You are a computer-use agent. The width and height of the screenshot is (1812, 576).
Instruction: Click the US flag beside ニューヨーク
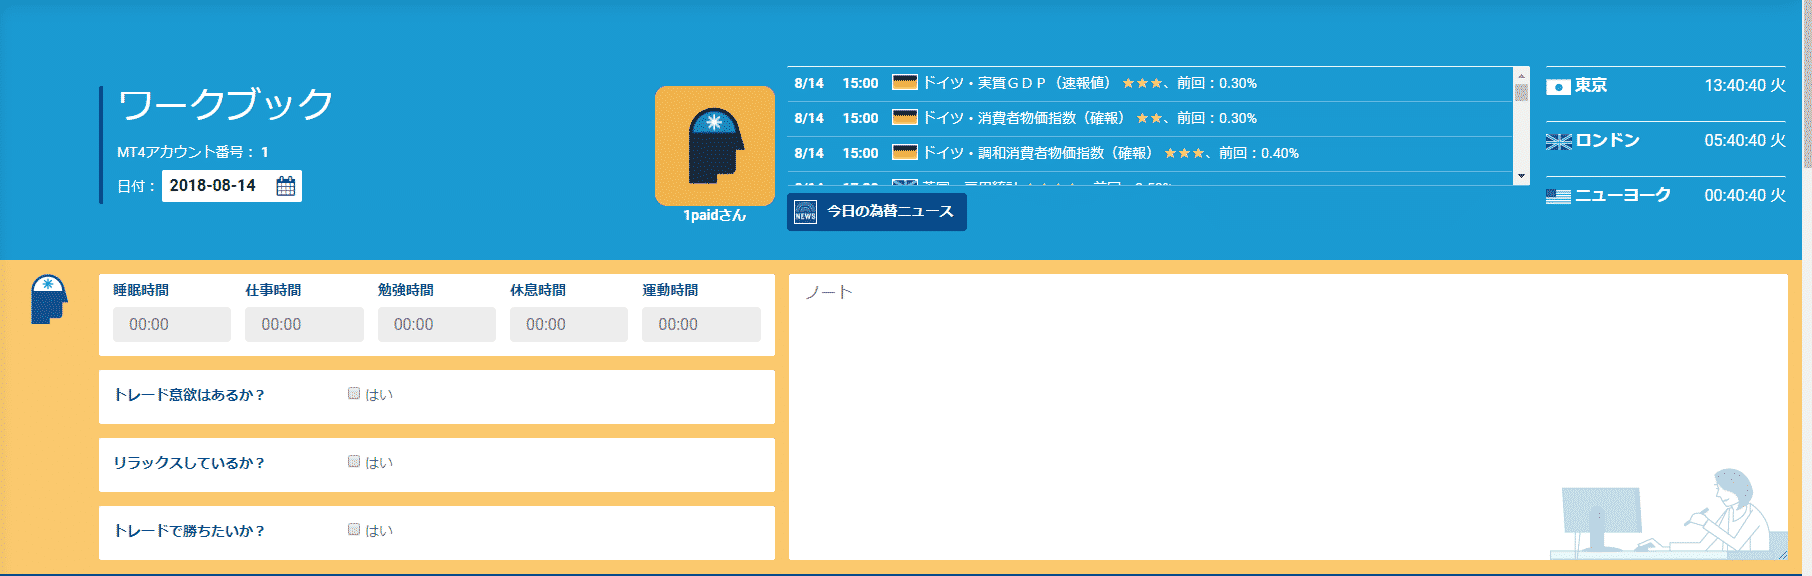(x=1558, y=197)
